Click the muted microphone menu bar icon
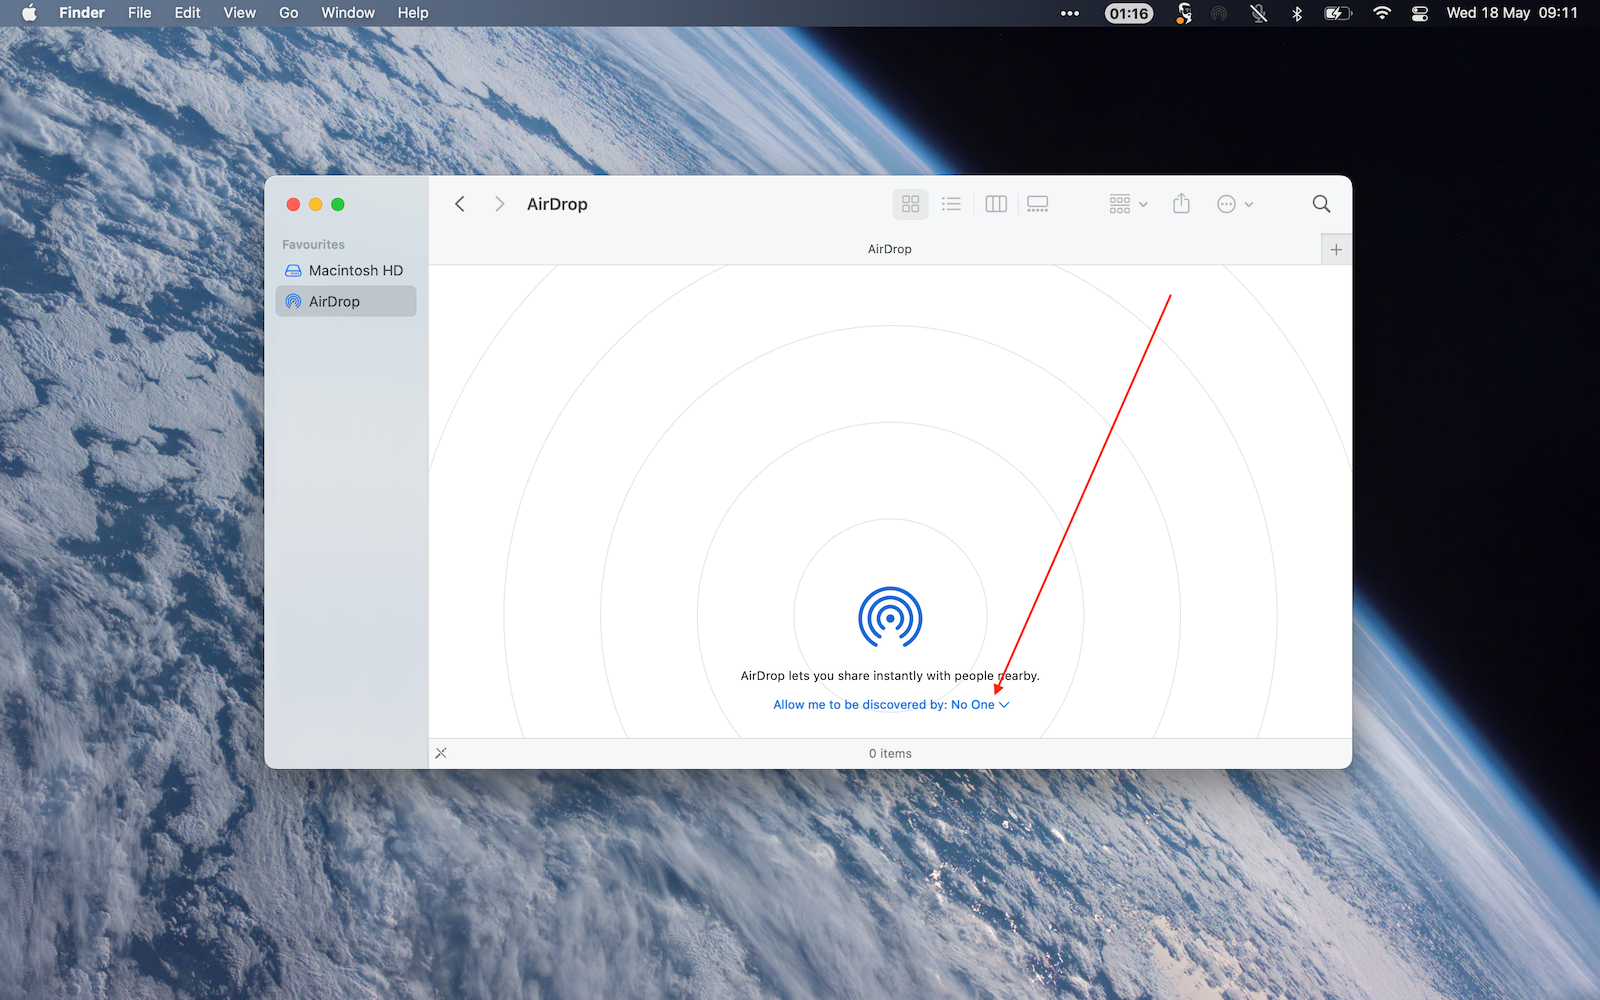 (x=1259, y=13)
